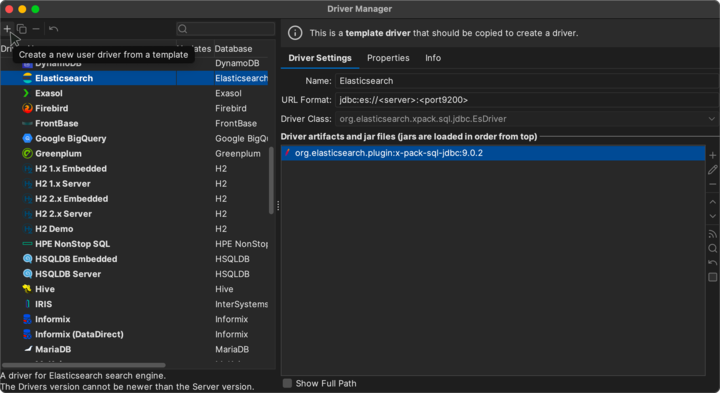Duplicate the selected driver with the copy icon
Viewport: 720px width, 393px height.
tap(22, 29)
